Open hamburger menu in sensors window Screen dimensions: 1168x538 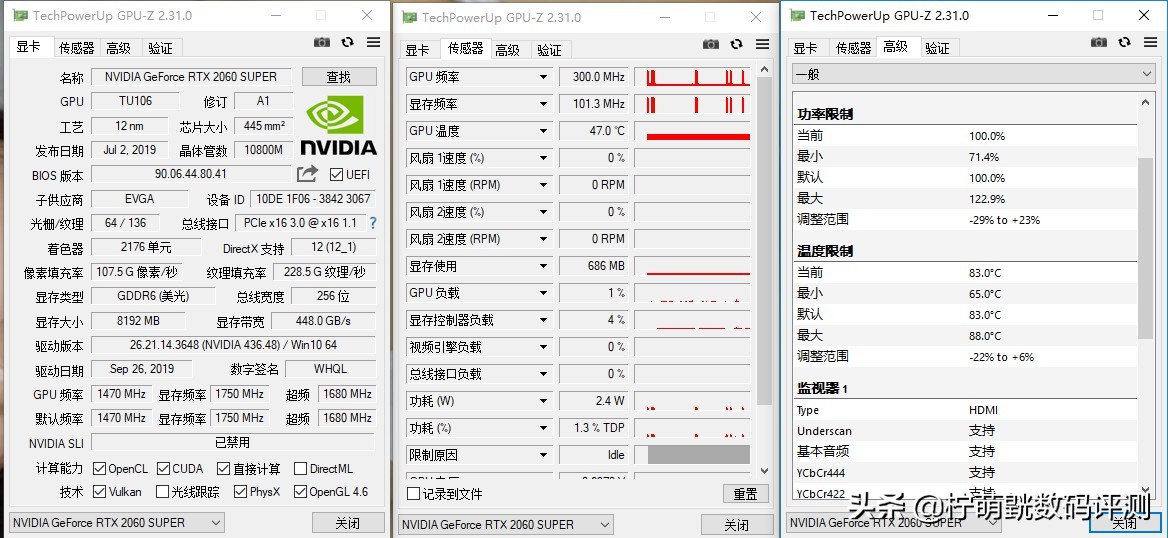tap(762, 44)
